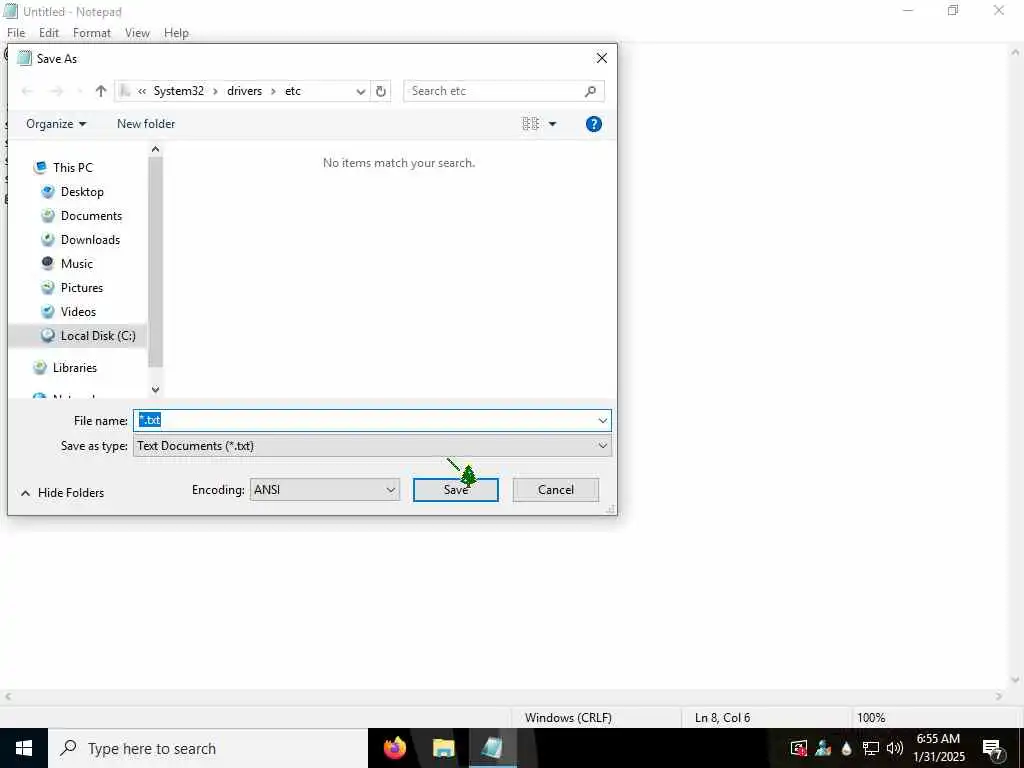Open the Save As help icon
The height and width of the screenshot is (768, 1024).
594,124
